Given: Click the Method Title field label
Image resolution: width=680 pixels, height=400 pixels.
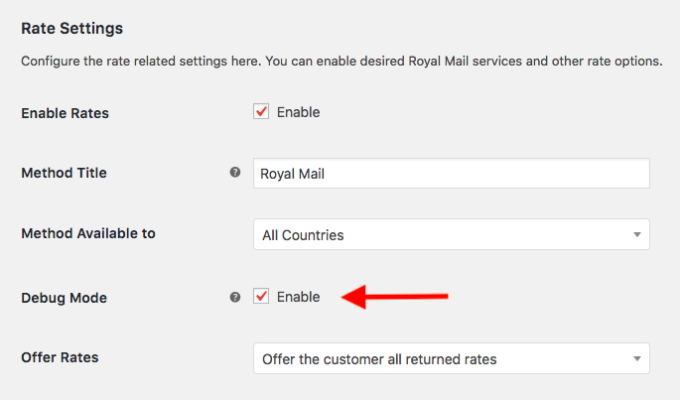Looking at the screenshot, I should 64,173.
